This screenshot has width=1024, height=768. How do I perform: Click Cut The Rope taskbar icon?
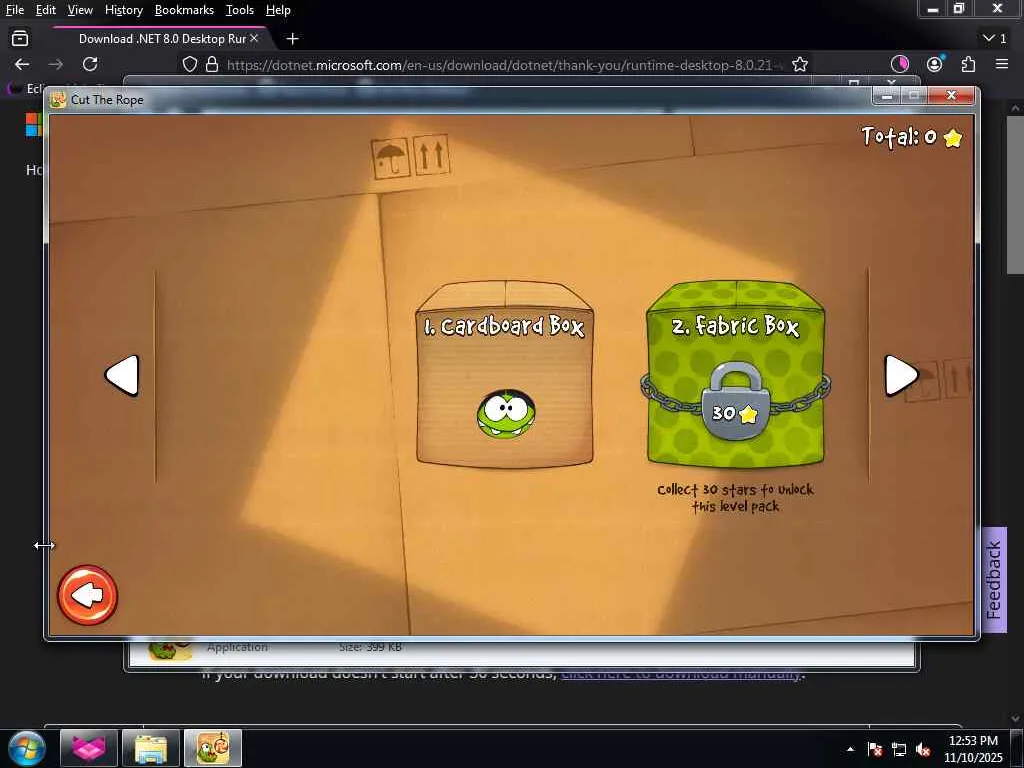tap(213, 748)
